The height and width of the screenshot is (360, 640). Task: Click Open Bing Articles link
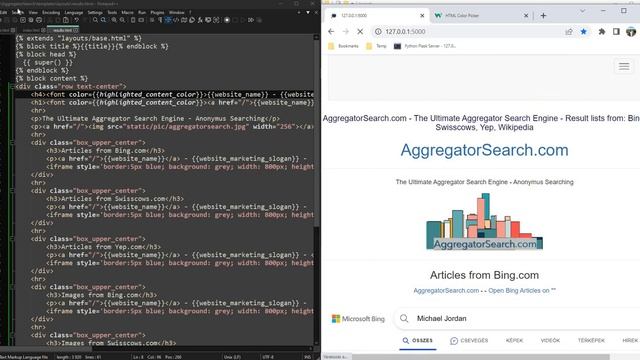coord(522,291)
